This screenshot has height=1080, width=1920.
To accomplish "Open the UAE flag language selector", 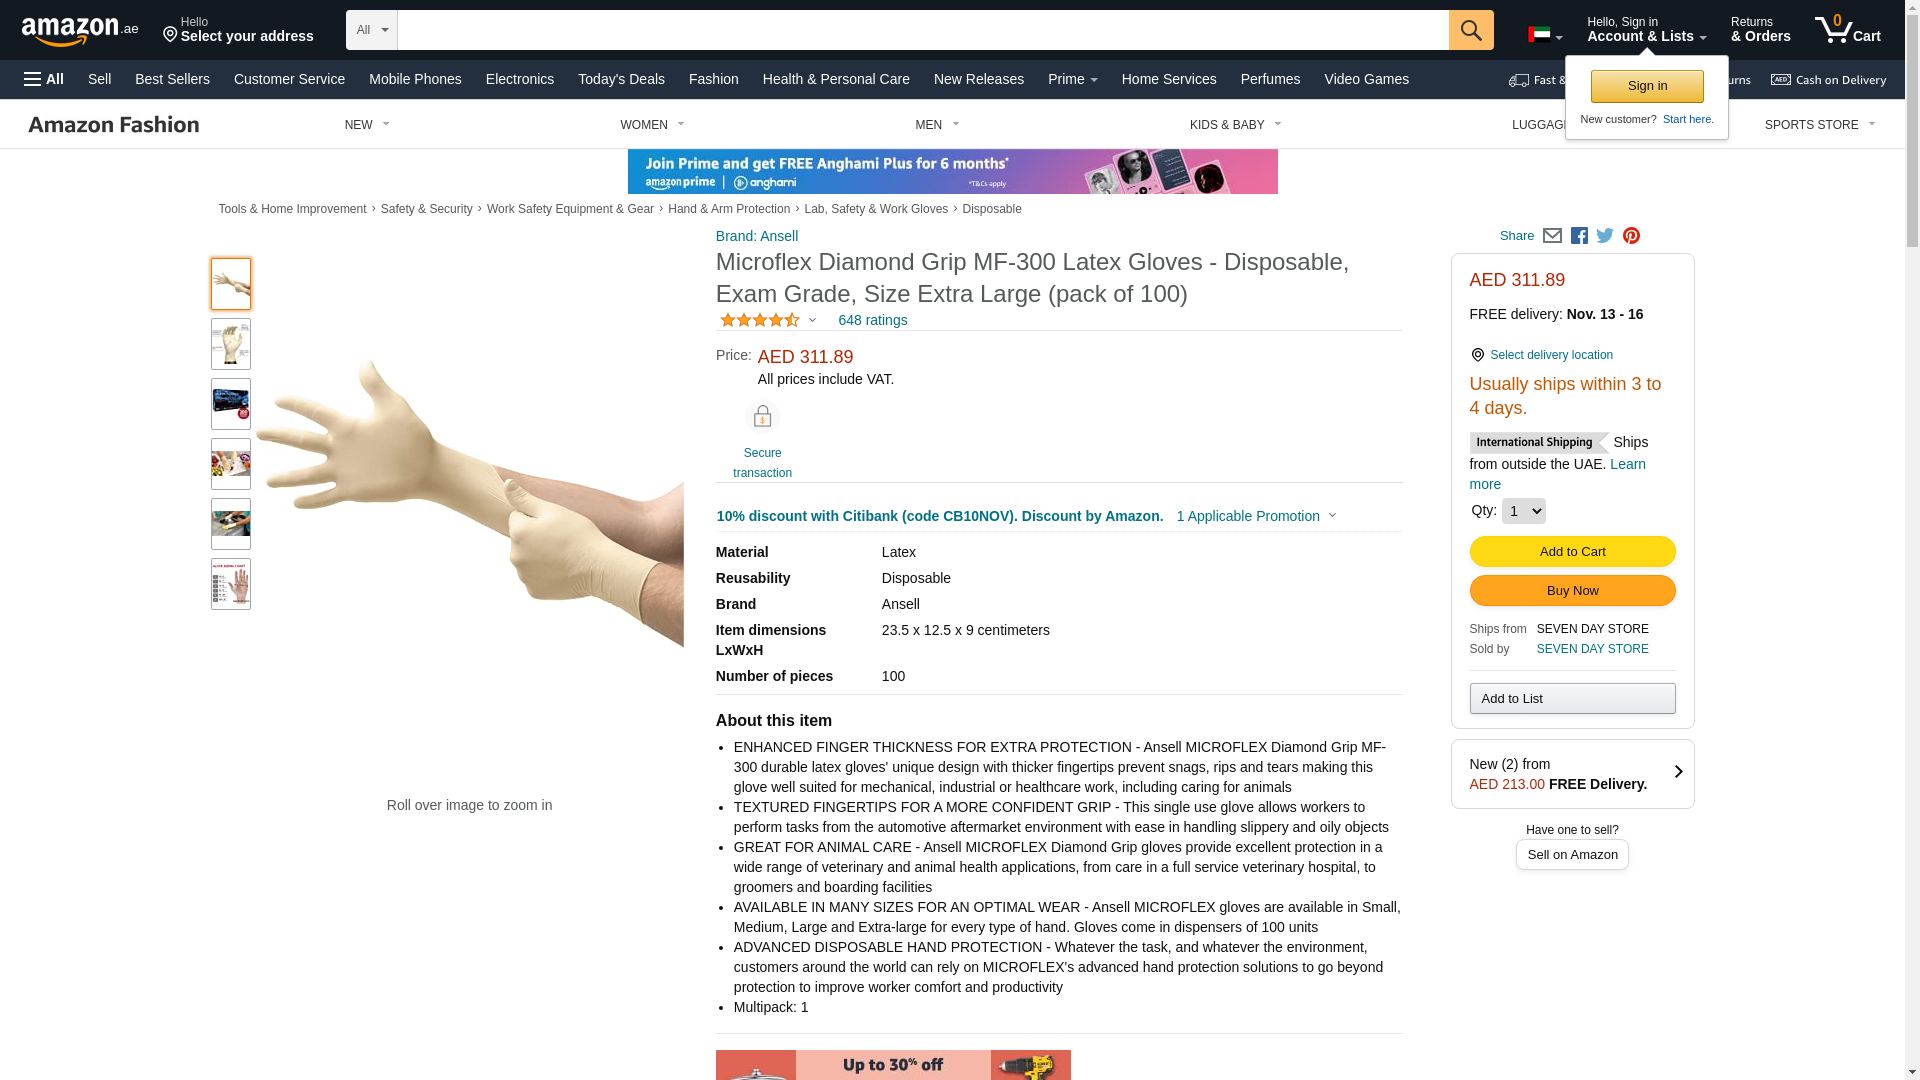I will pyautogui.click(x=1545, y=35).
